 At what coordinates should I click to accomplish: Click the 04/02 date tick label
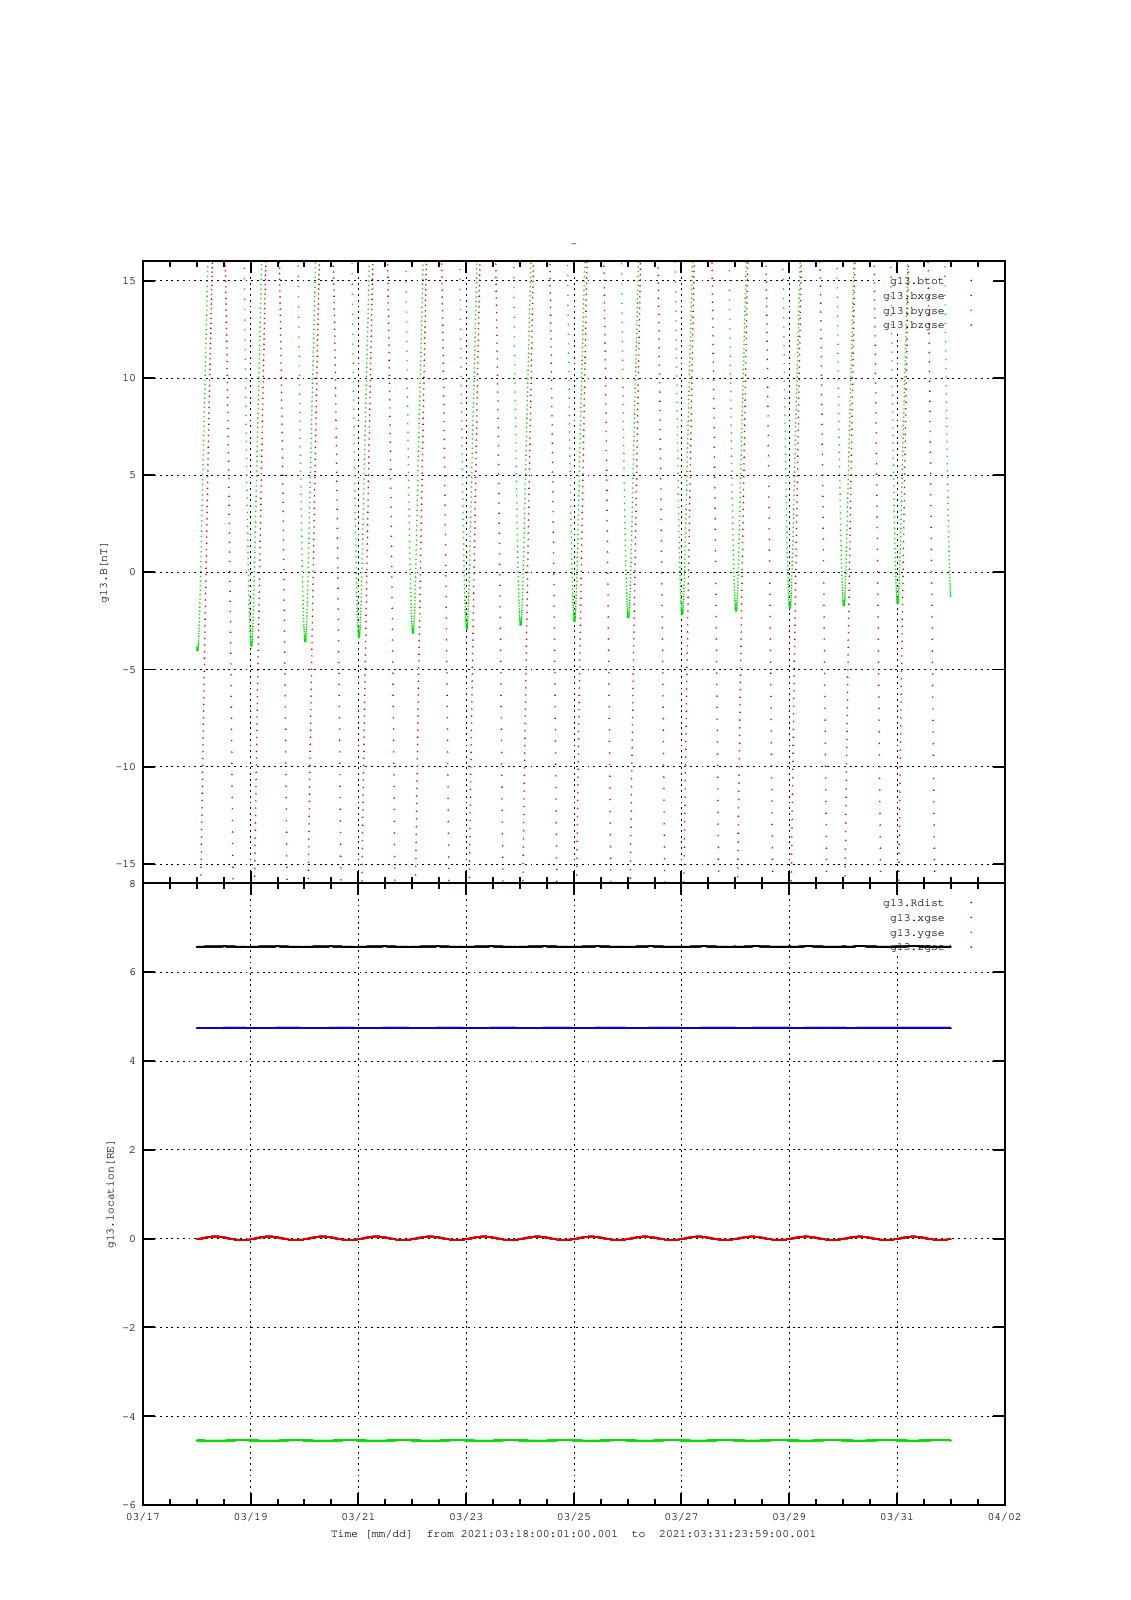(x=1005, y=1517)
